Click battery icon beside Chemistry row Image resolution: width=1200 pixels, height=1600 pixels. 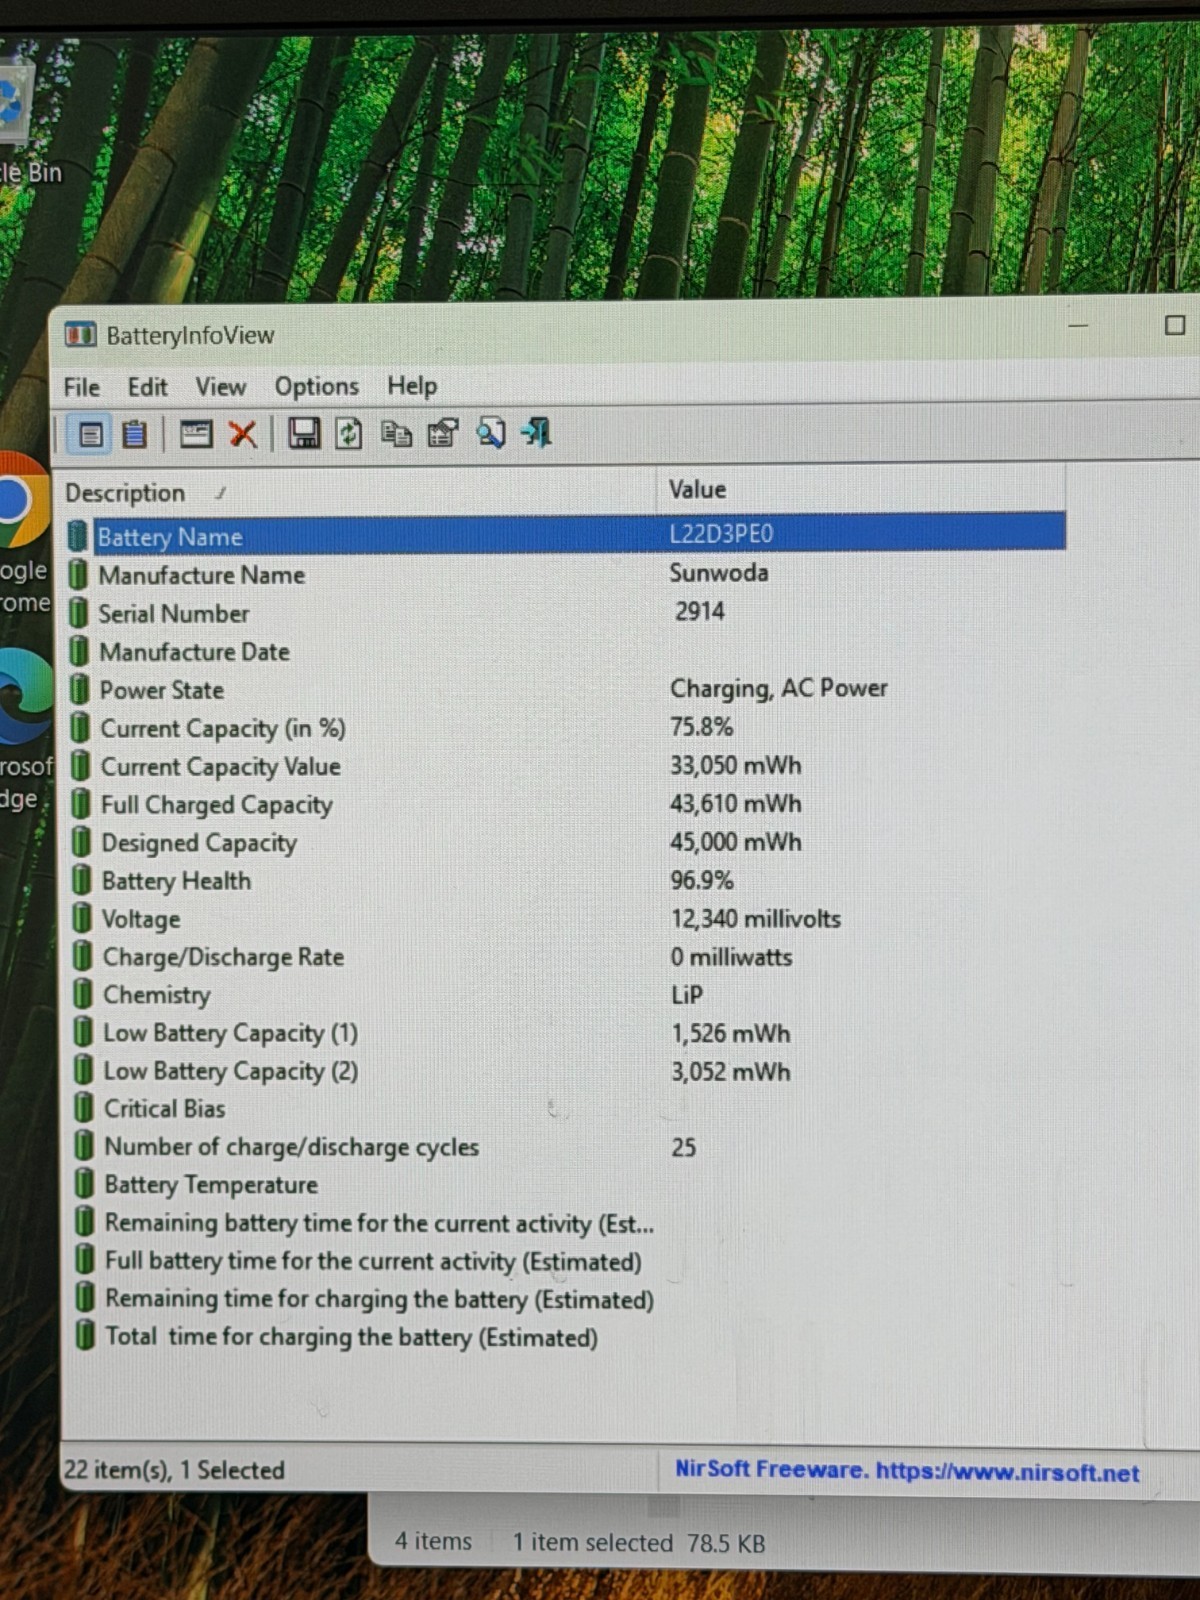pyautogui.click(x=82, y=995)
